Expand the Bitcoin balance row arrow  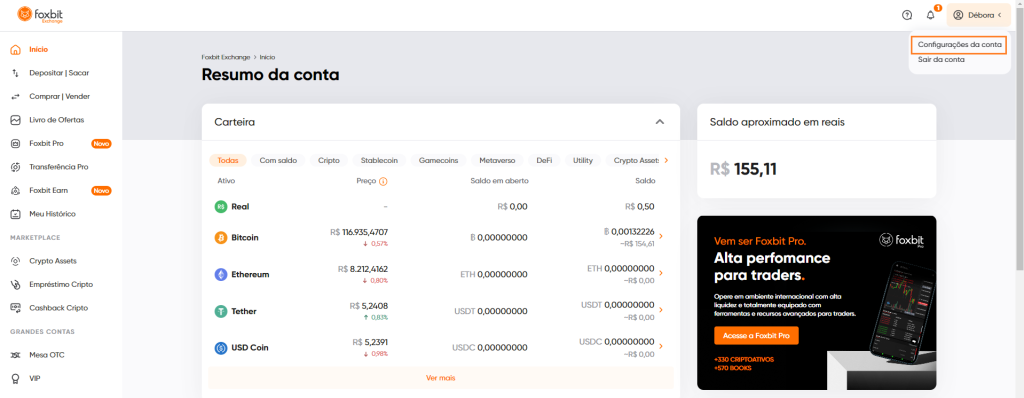[x=661, y=237]
